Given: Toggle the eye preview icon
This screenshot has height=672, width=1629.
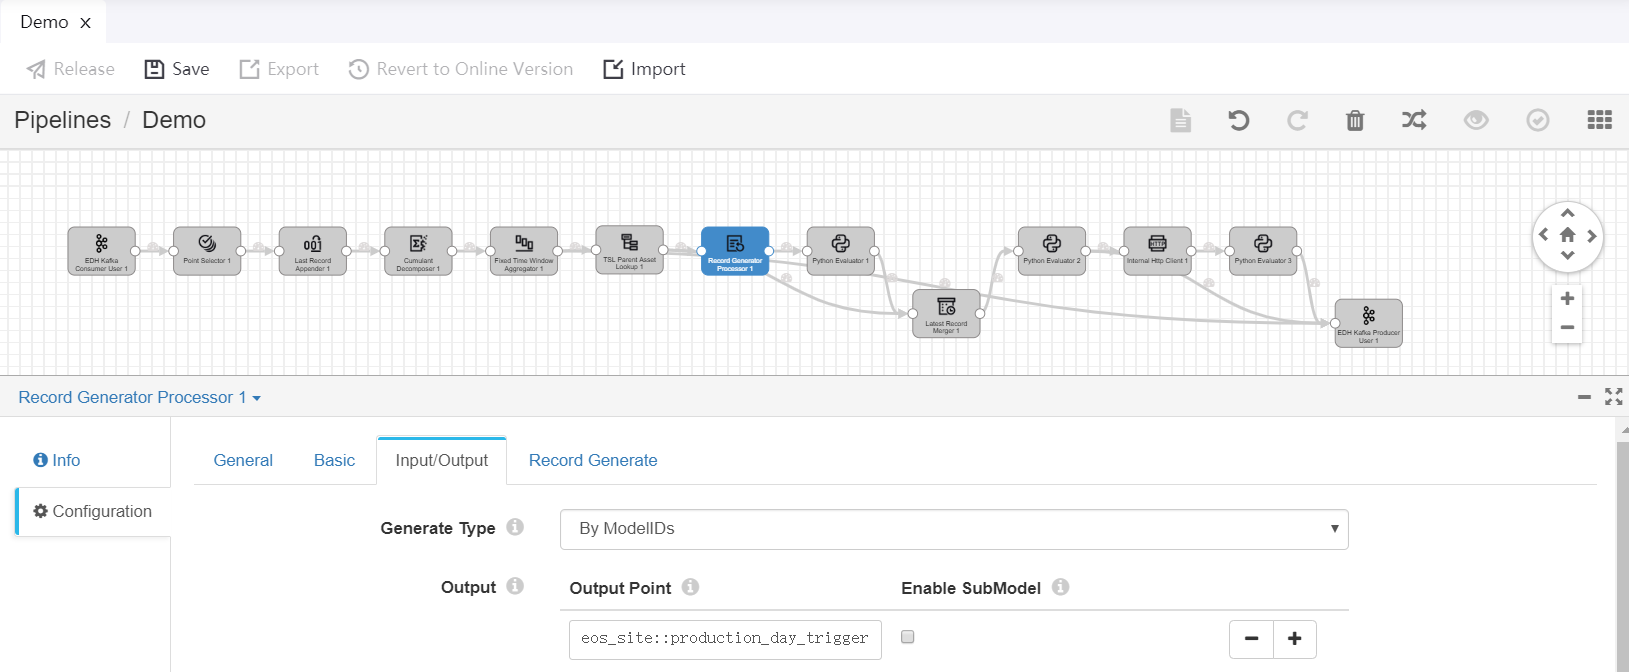Looking at the screenshot, I should tap(1476, 120).
